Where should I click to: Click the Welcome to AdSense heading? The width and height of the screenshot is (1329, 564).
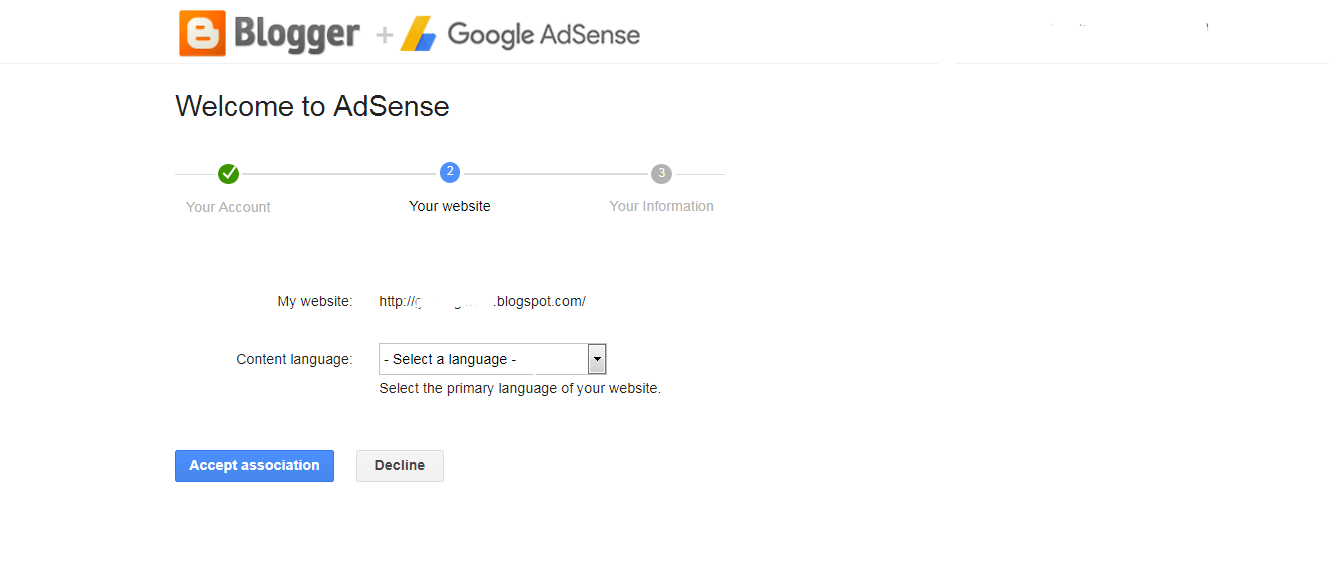click(x=312, y=106)
